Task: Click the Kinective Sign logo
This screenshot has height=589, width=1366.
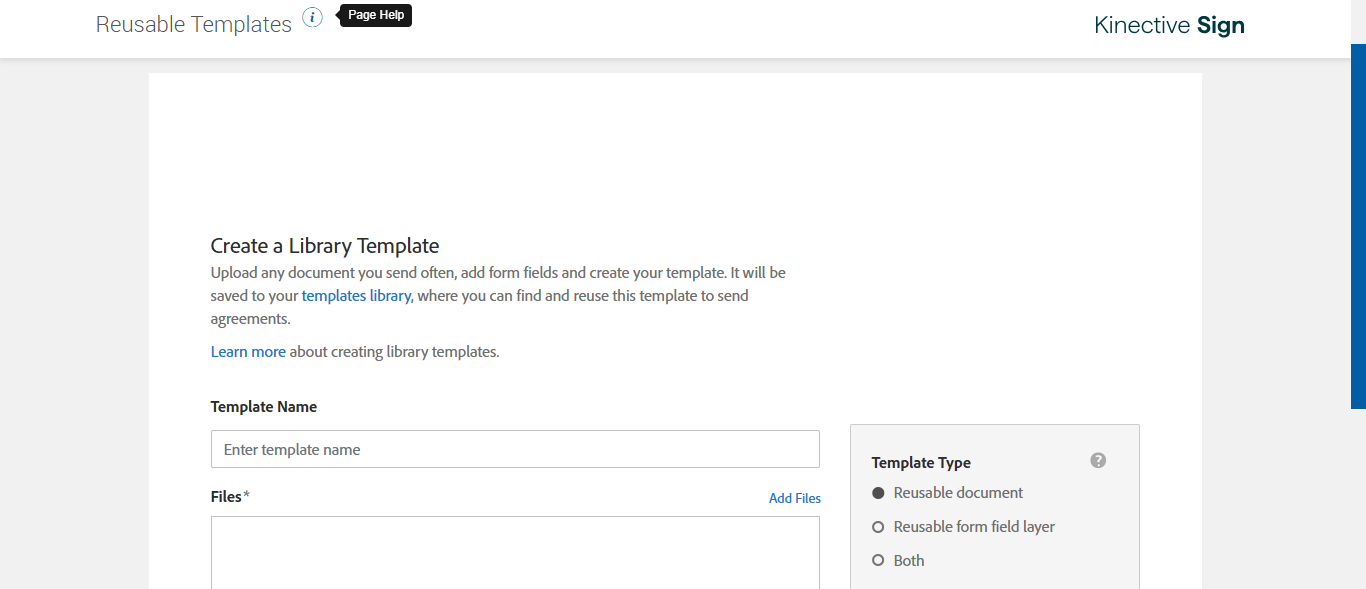Action: 1169,25
